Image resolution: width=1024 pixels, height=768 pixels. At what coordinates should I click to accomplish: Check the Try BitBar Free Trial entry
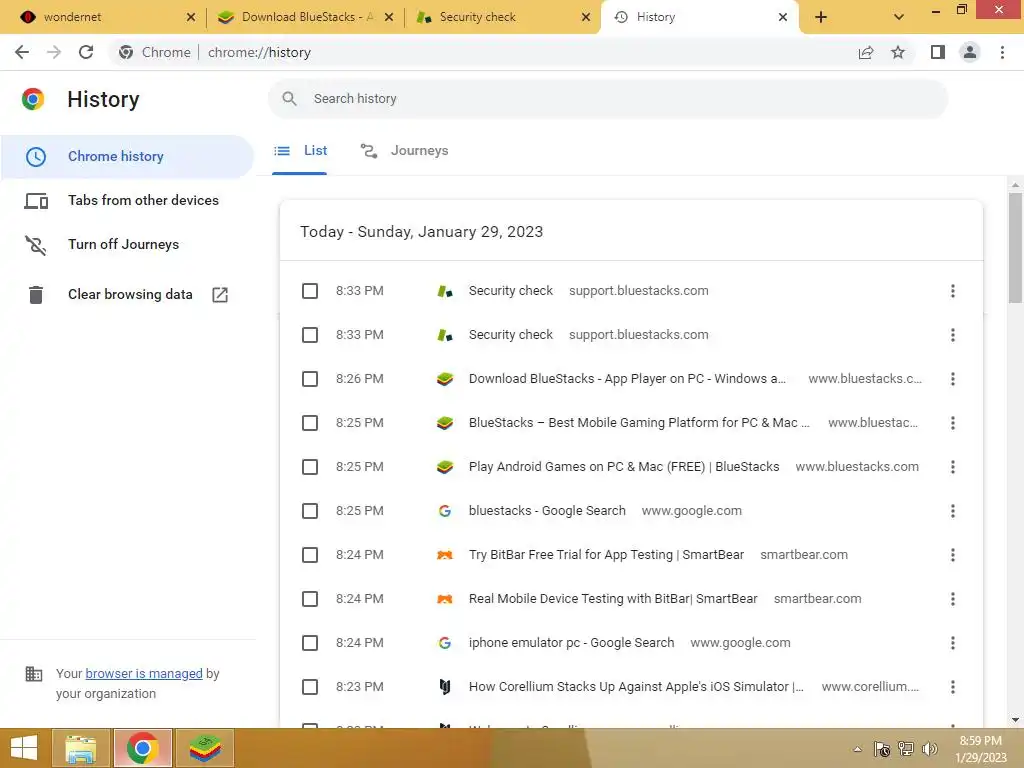coord(310,555)
